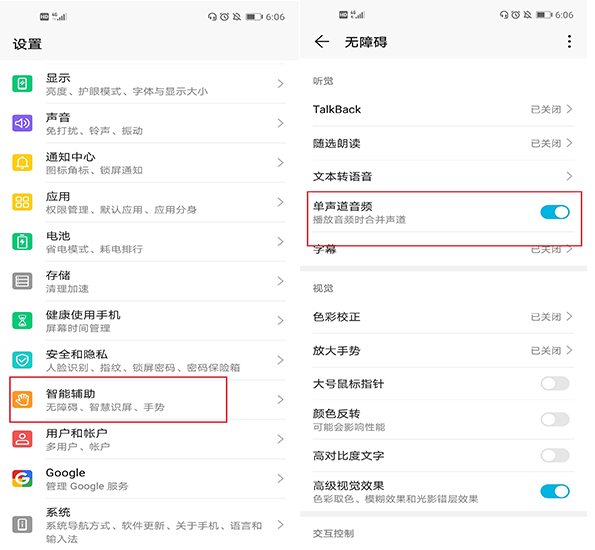Screen dimensions: 595x550
Task: Go back using the arrow in 无障碍 header
Action: (x=322, y=41)
